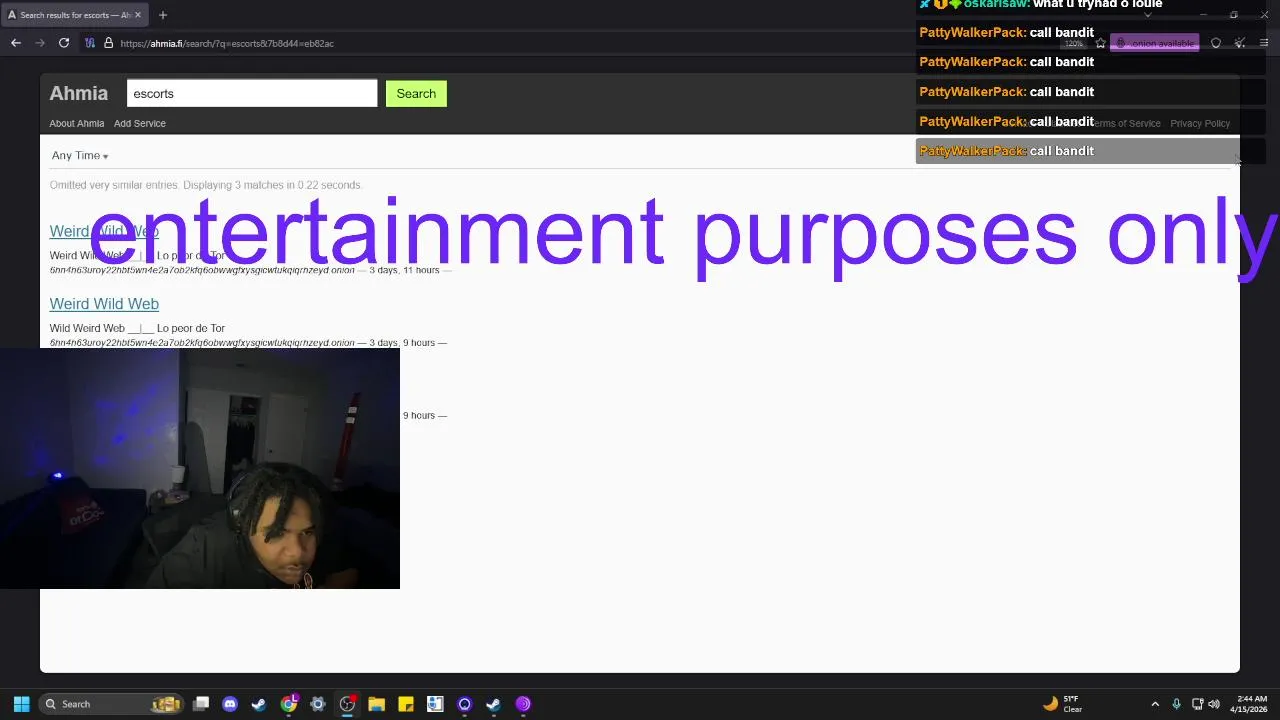The image size is (1280, 720).
Task: Open the Add Service link
Action: tap(140, 123)
